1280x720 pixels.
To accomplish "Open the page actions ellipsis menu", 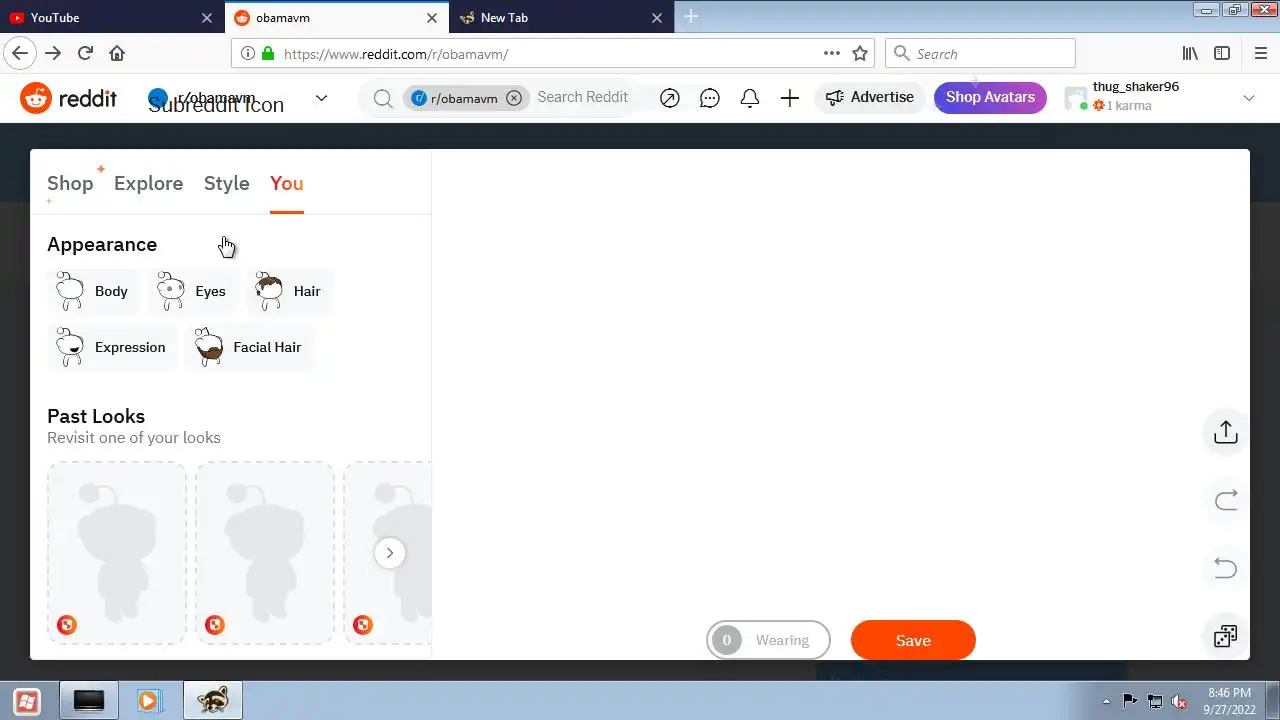I will (832, 54).
